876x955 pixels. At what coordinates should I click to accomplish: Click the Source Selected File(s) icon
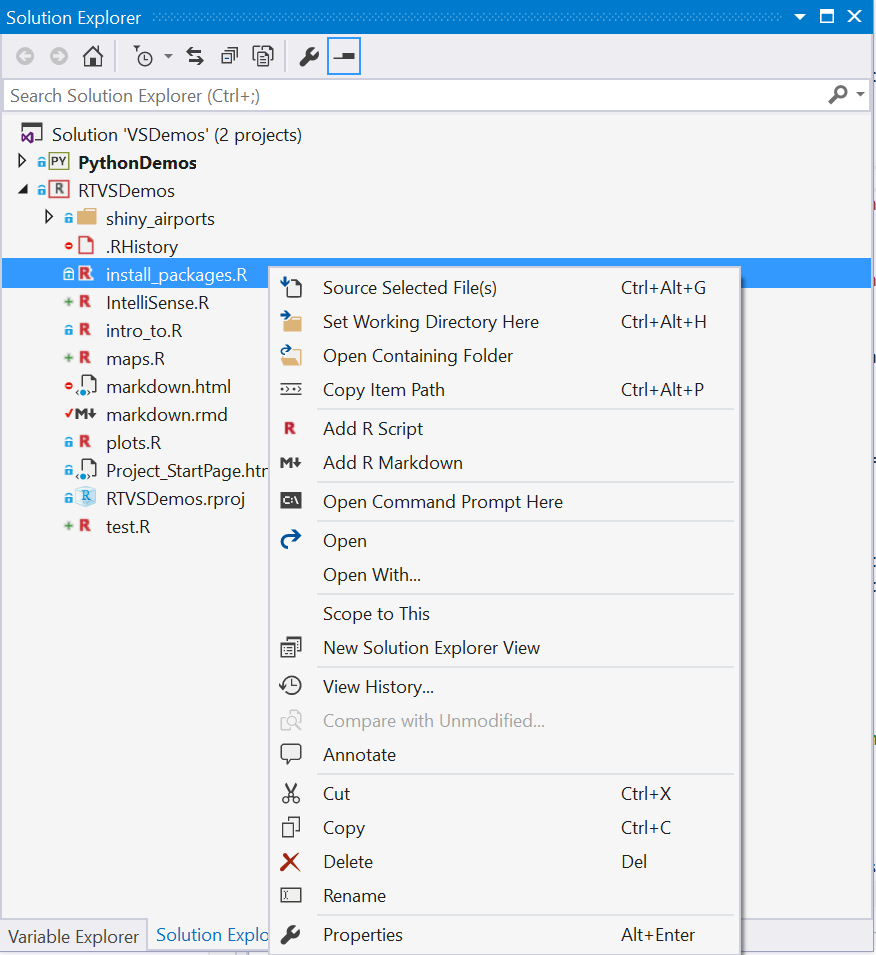coord(291,287)
